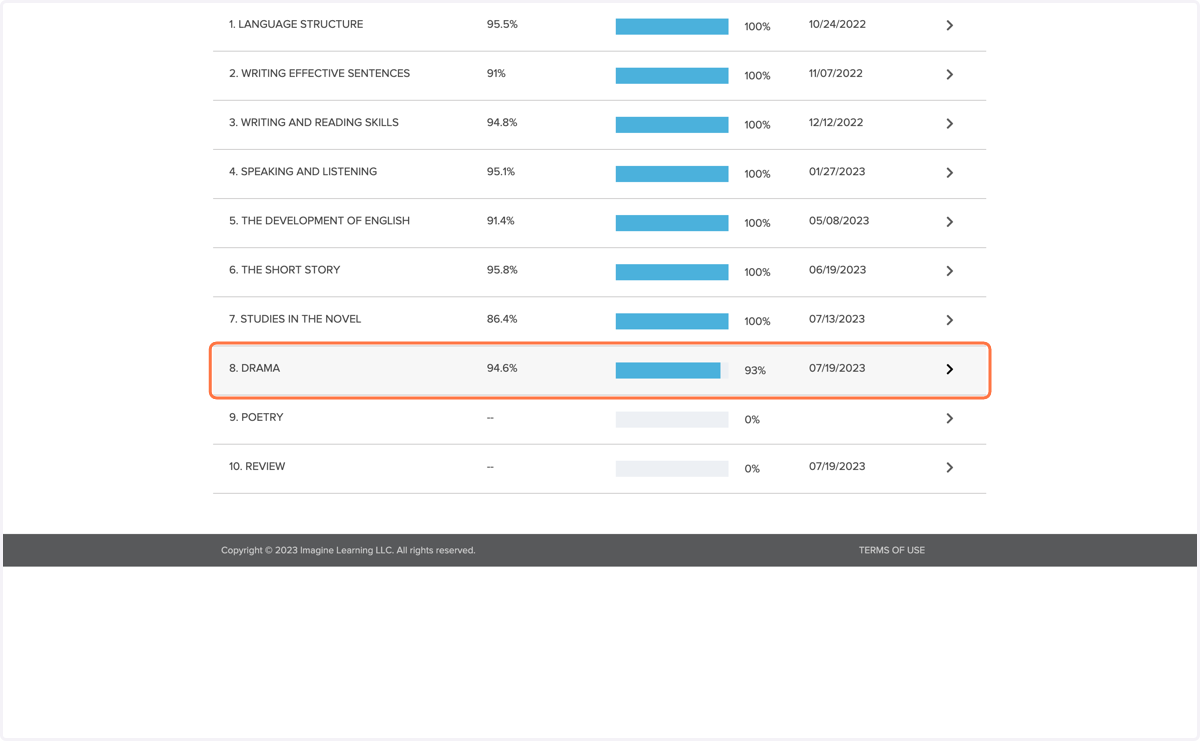The image size is (1200, 741).
Task: Click the 91.4% score value
Action: (501, 220)
